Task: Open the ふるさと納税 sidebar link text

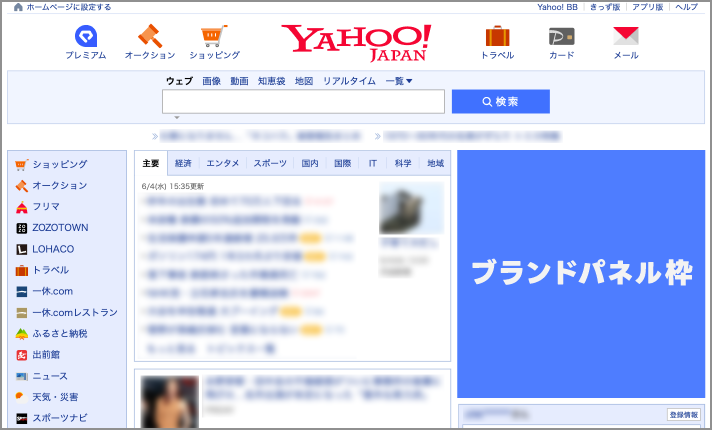Action: pyautogui.click(x=60, y=334)
